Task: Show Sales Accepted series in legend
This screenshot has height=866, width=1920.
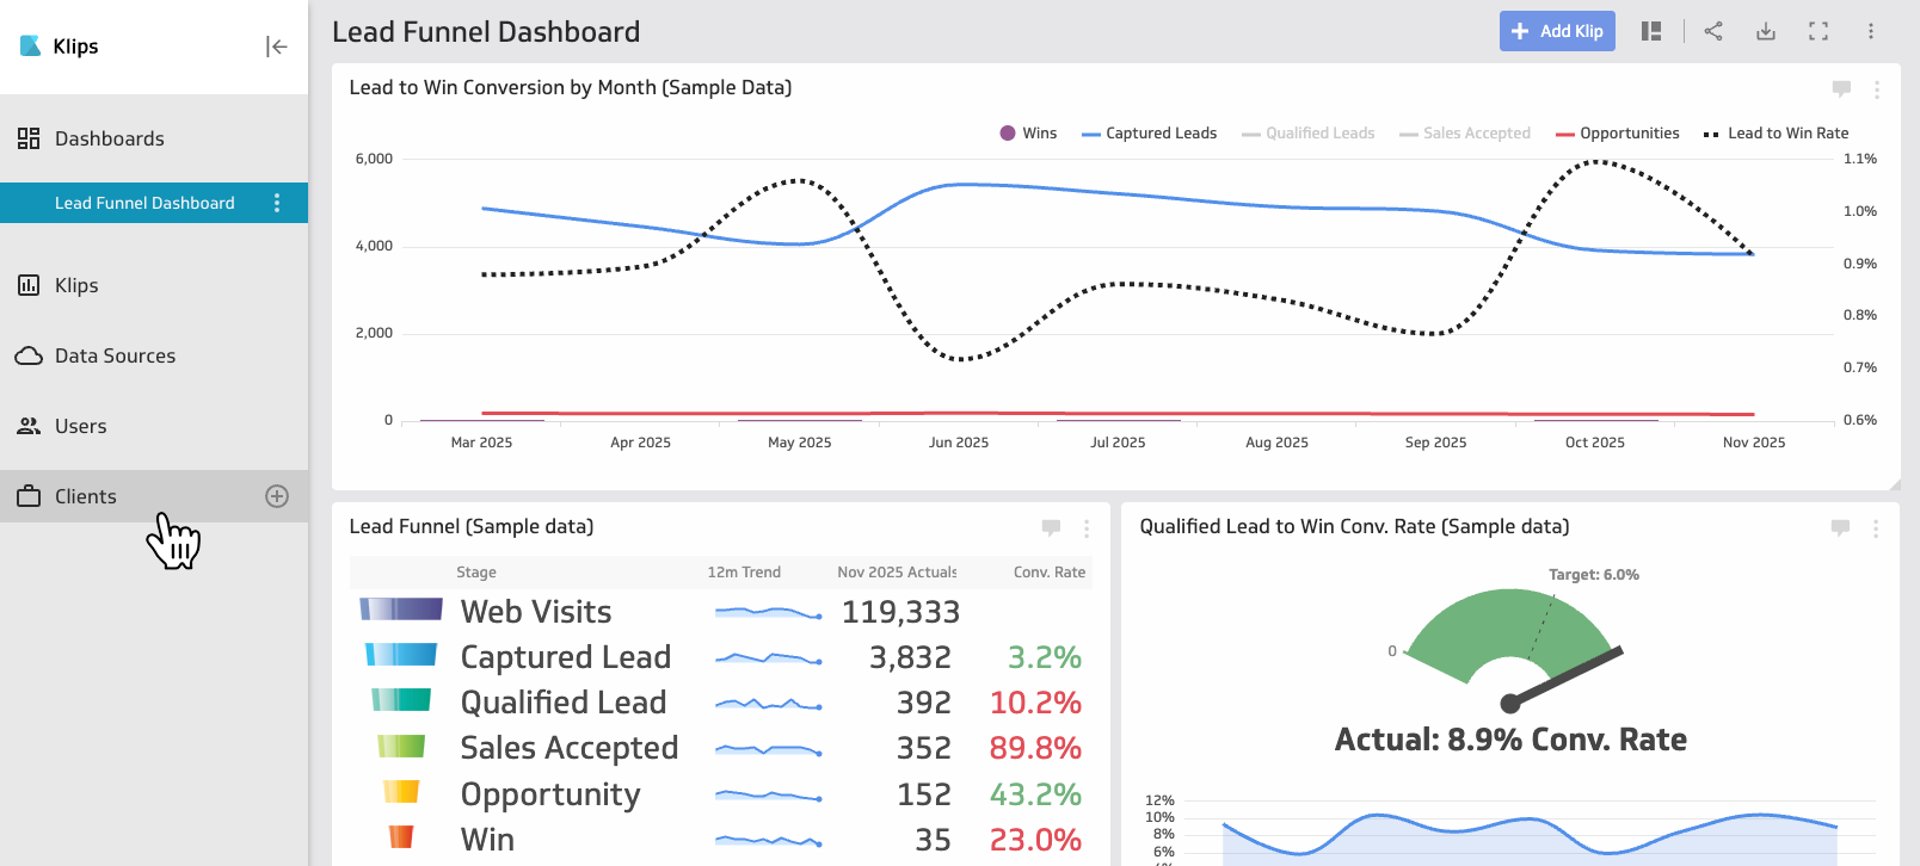Action: click(x=1465, y=133)
